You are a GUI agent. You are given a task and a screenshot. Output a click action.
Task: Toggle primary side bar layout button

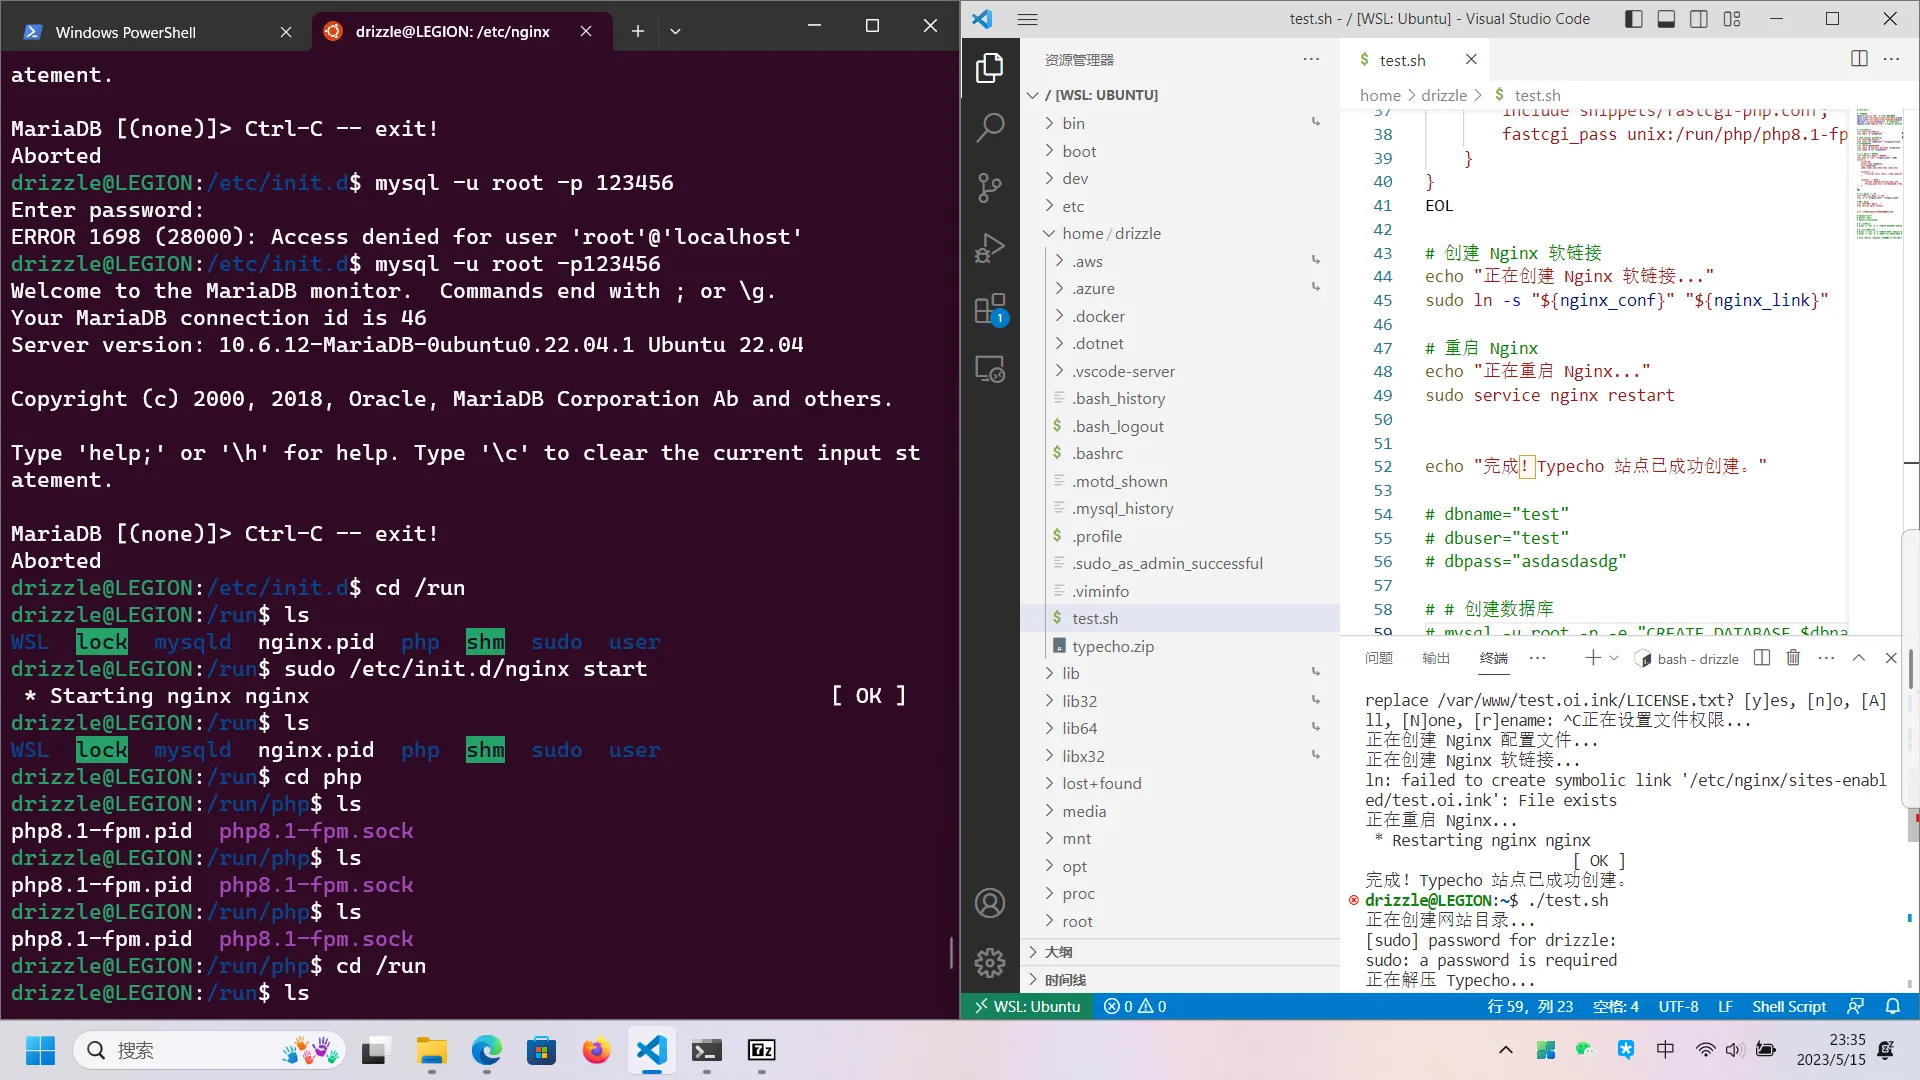1634,18
